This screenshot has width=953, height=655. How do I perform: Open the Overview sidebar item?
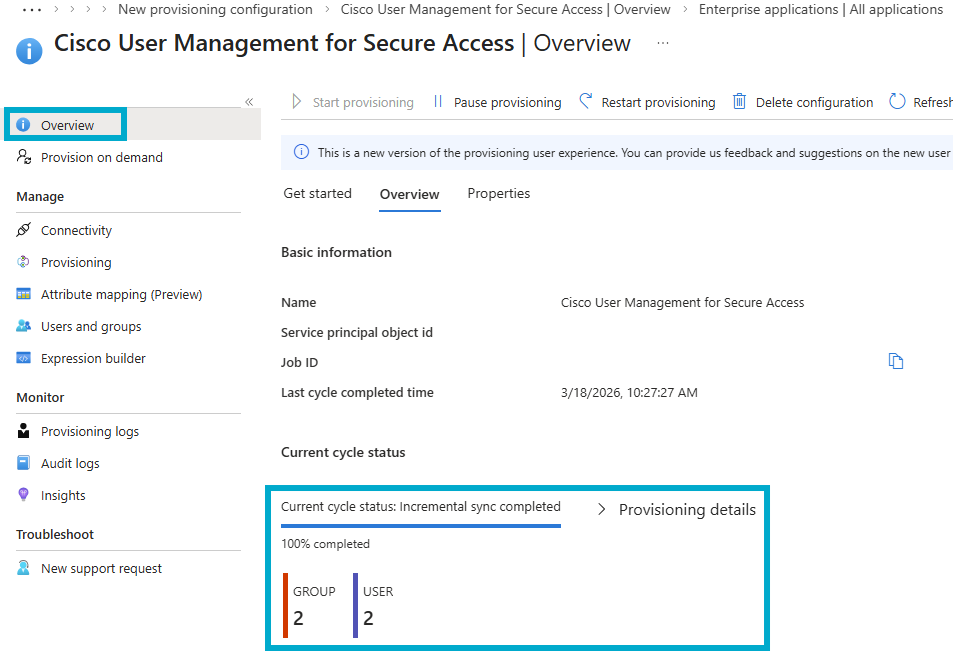pyautogui.click(x=66, y=125)
